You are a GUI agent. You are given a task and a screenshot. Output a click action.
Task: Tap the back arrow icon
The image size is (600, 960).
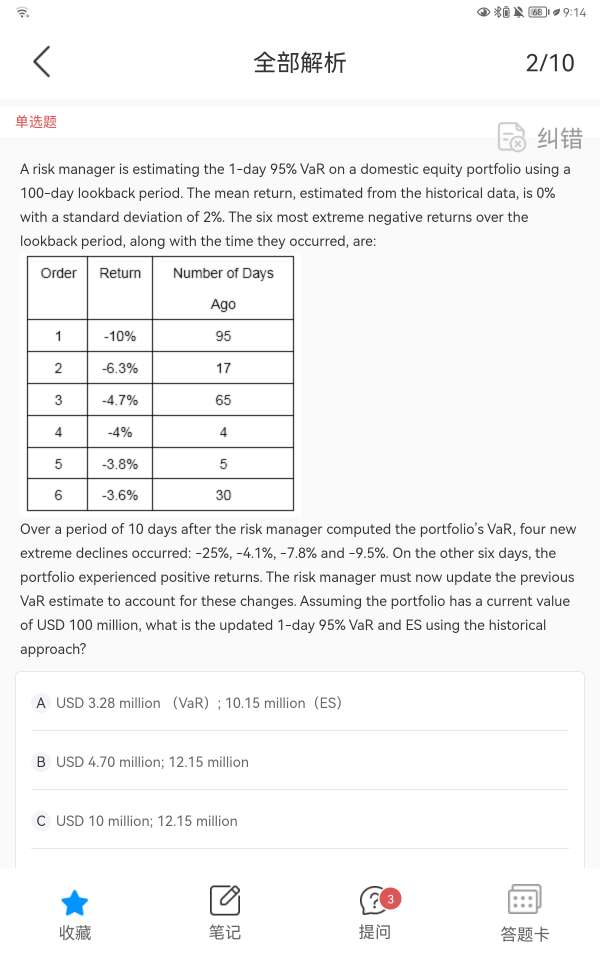41,62
